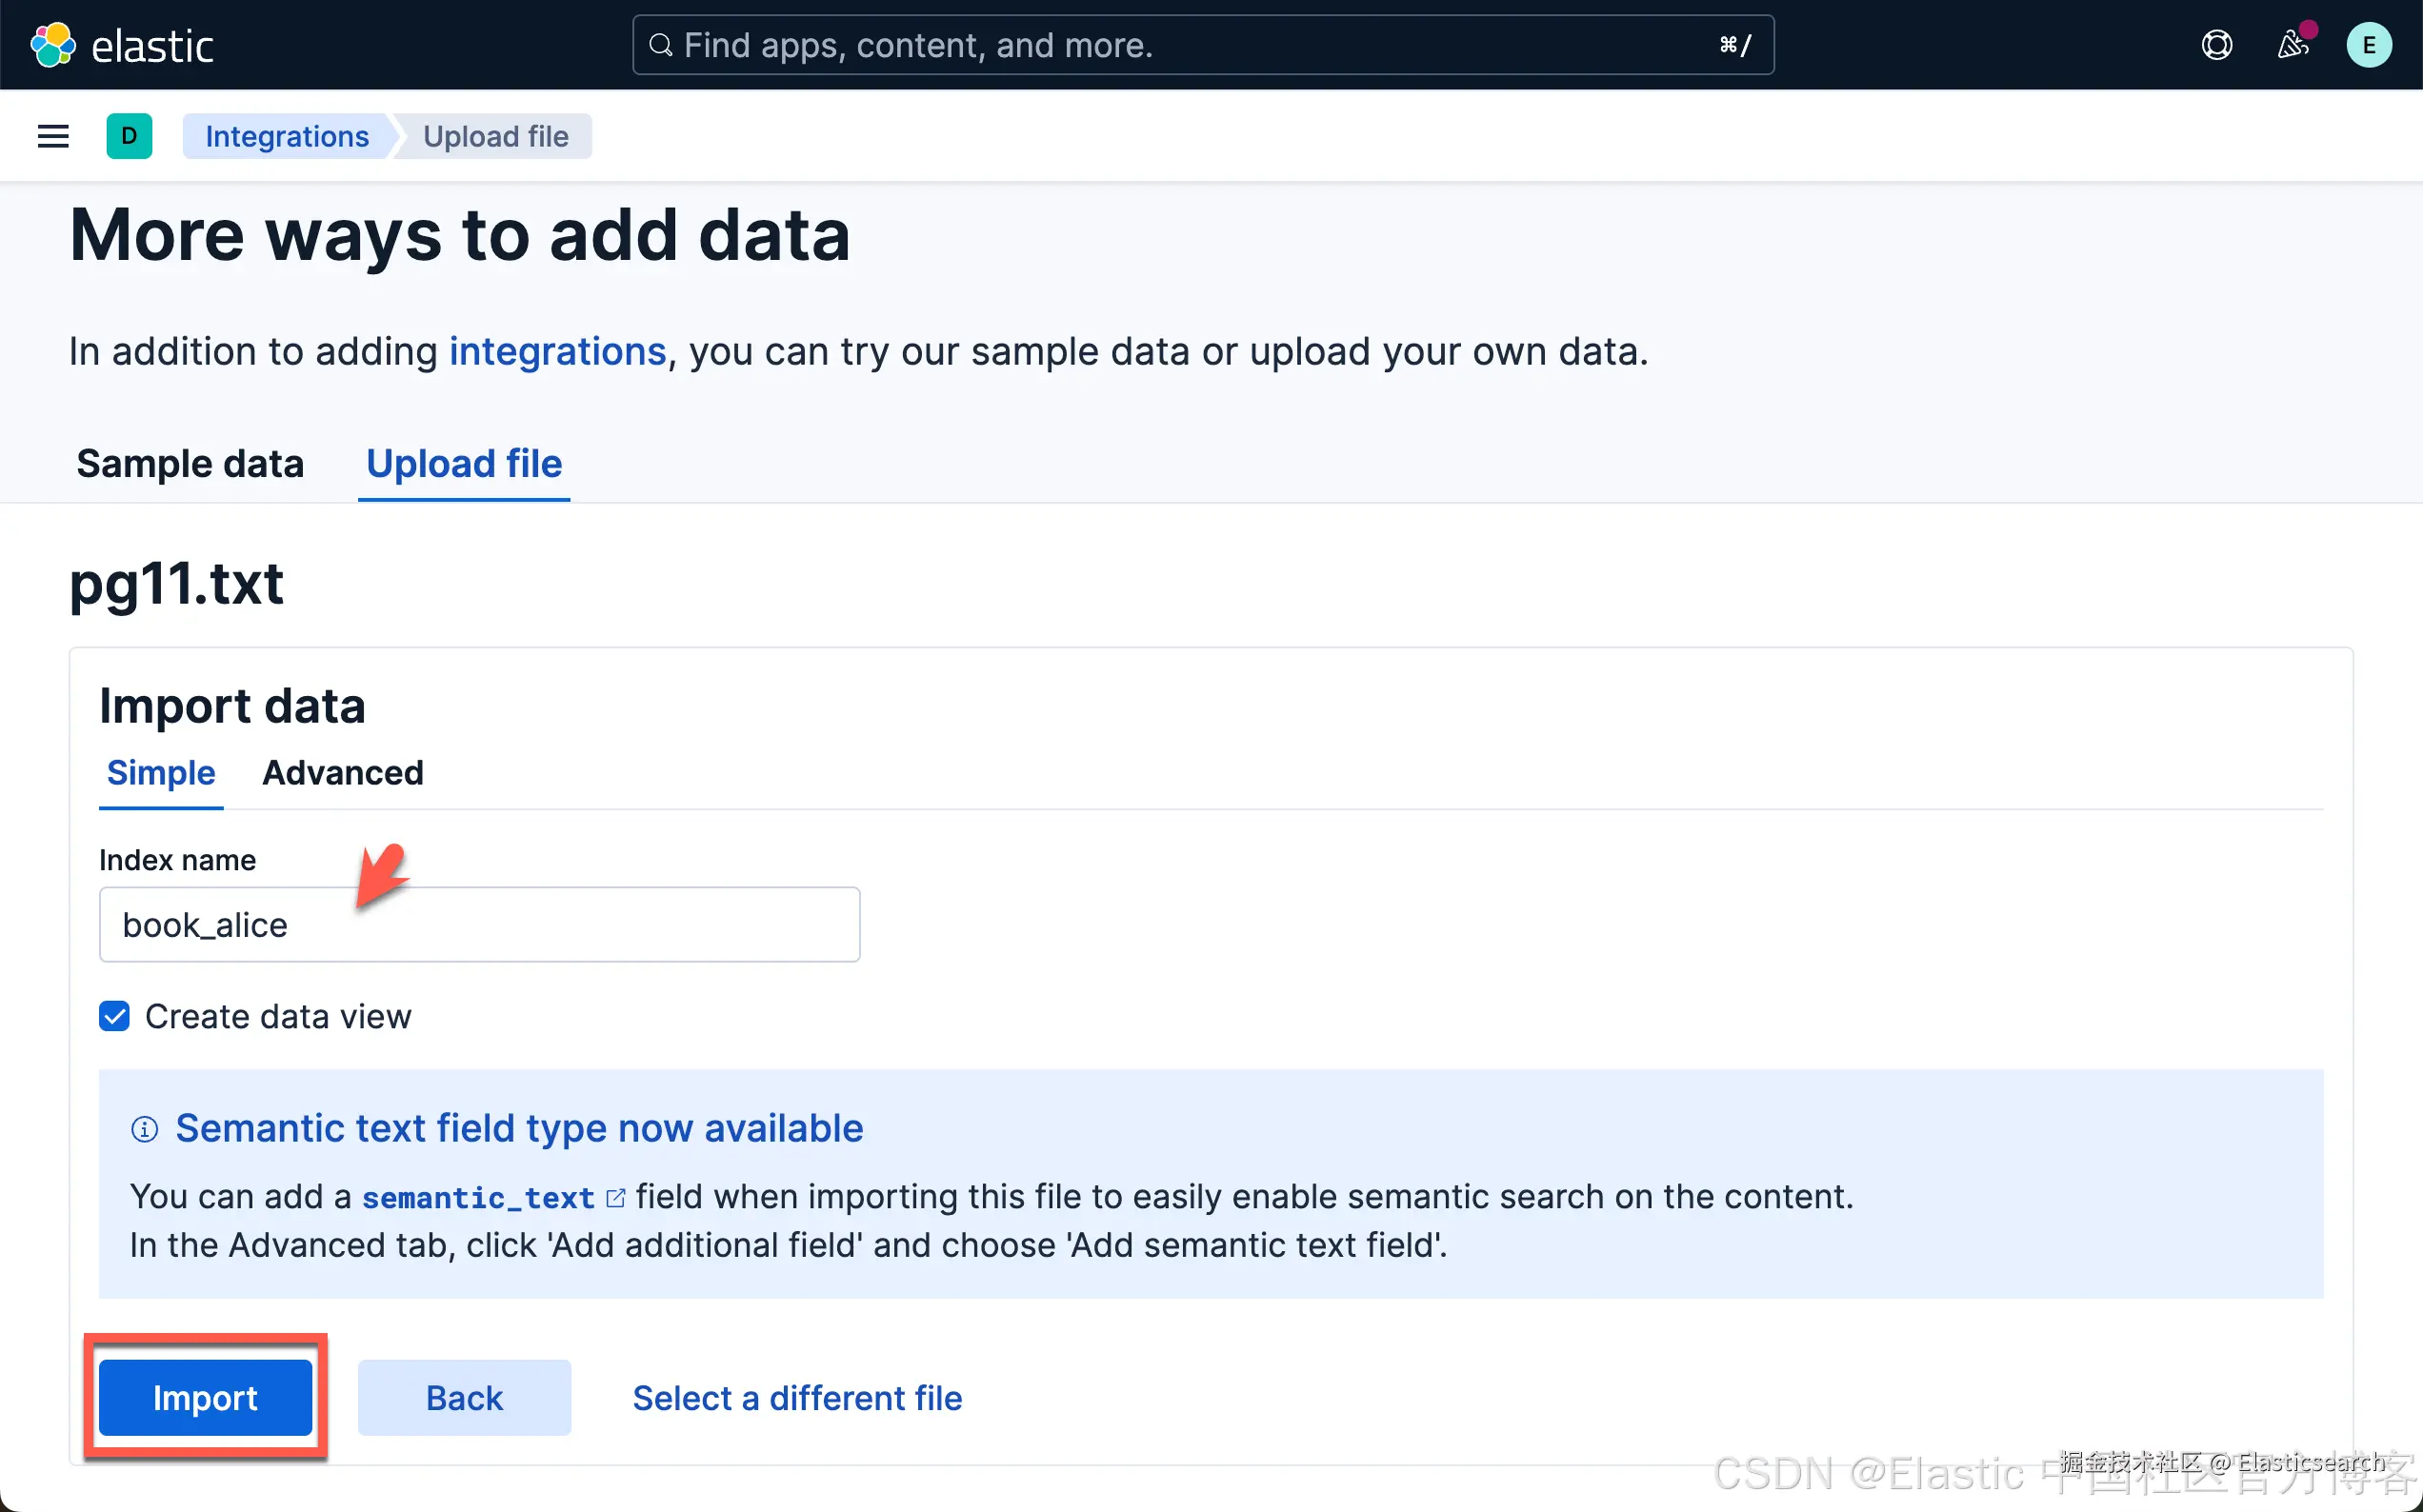Click Select a different file link
The height and width of the screenshot is (1512, 2423).
797,1397
